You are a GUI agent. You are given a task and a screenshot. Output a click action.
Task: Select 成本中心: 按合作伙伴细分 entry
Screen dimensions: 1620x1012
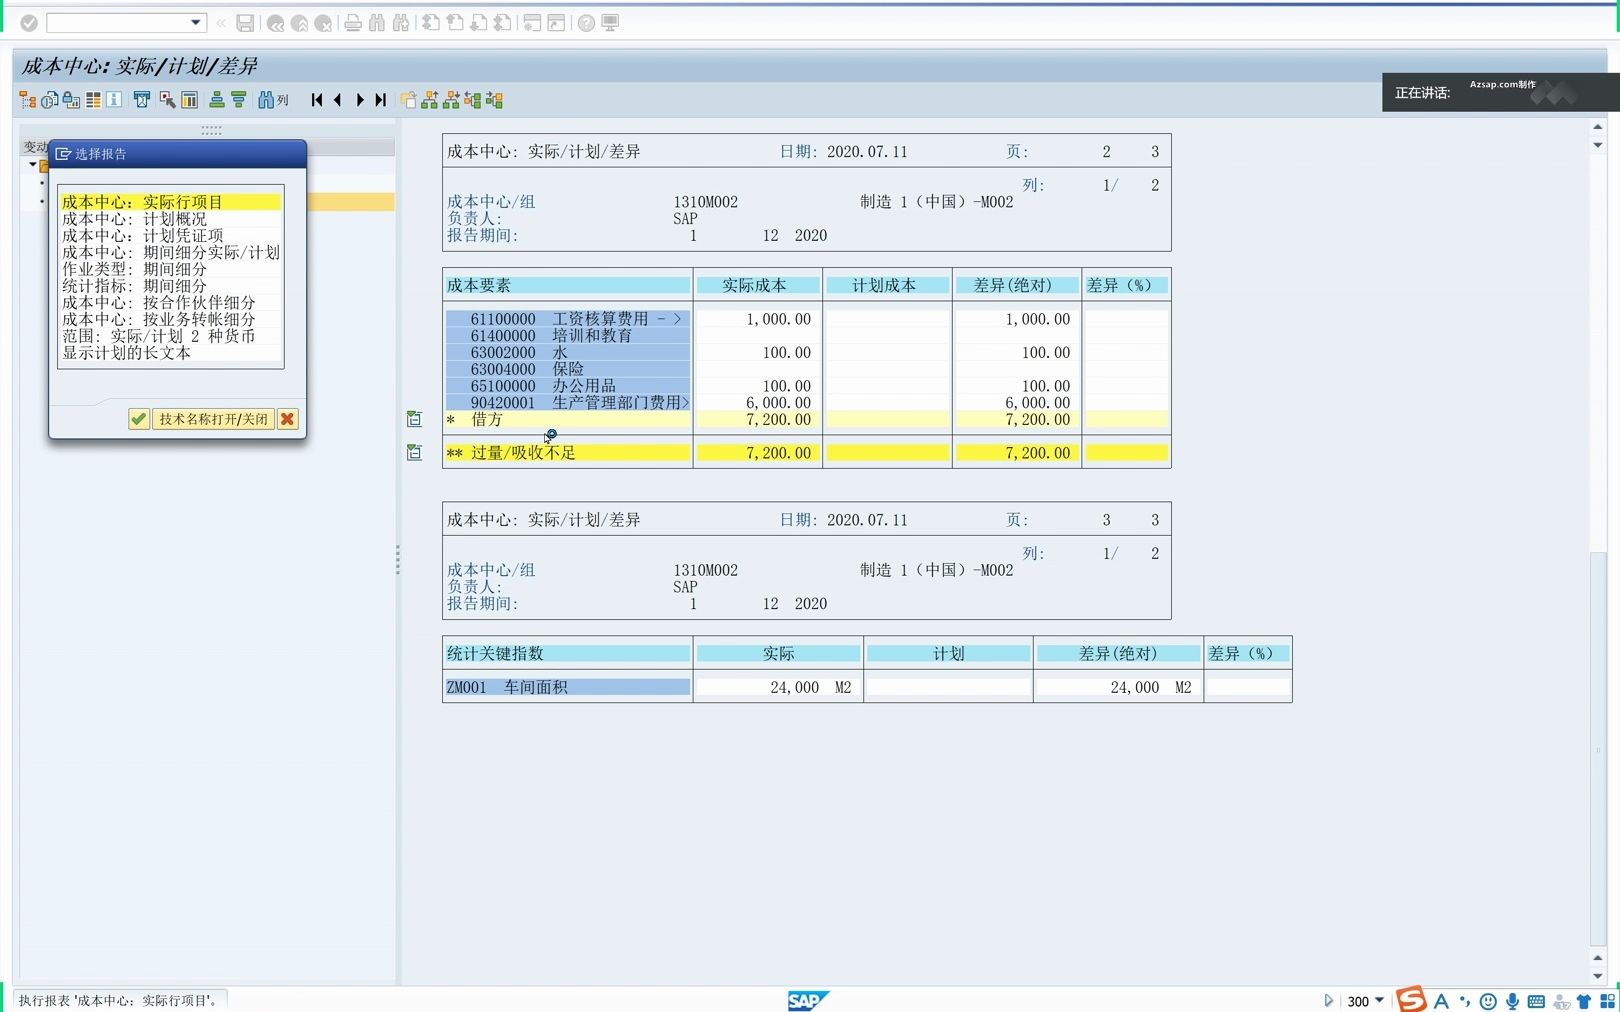tap(170, 303)
